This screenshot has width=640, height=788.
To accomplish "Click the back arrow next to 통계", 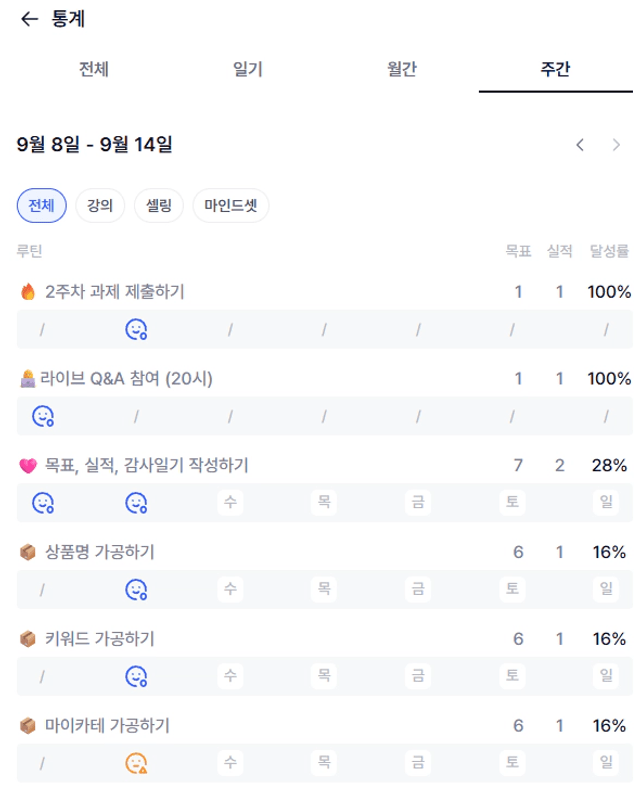I will [29, 19].
